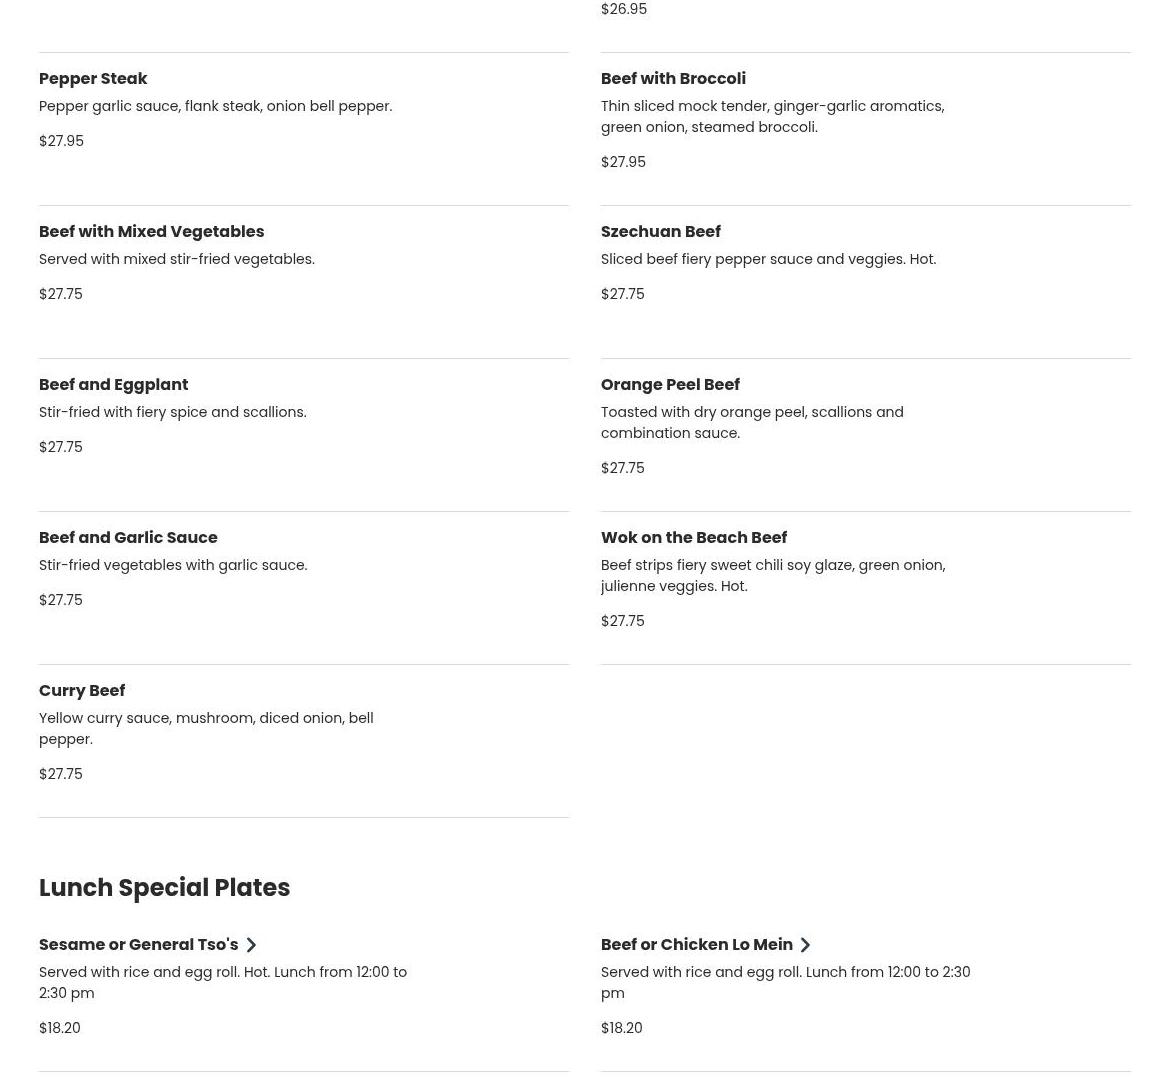Screen dimensions: 1170x1082
Task: Select the Beef with Broccoli item
Action: [x=673, y=78]
